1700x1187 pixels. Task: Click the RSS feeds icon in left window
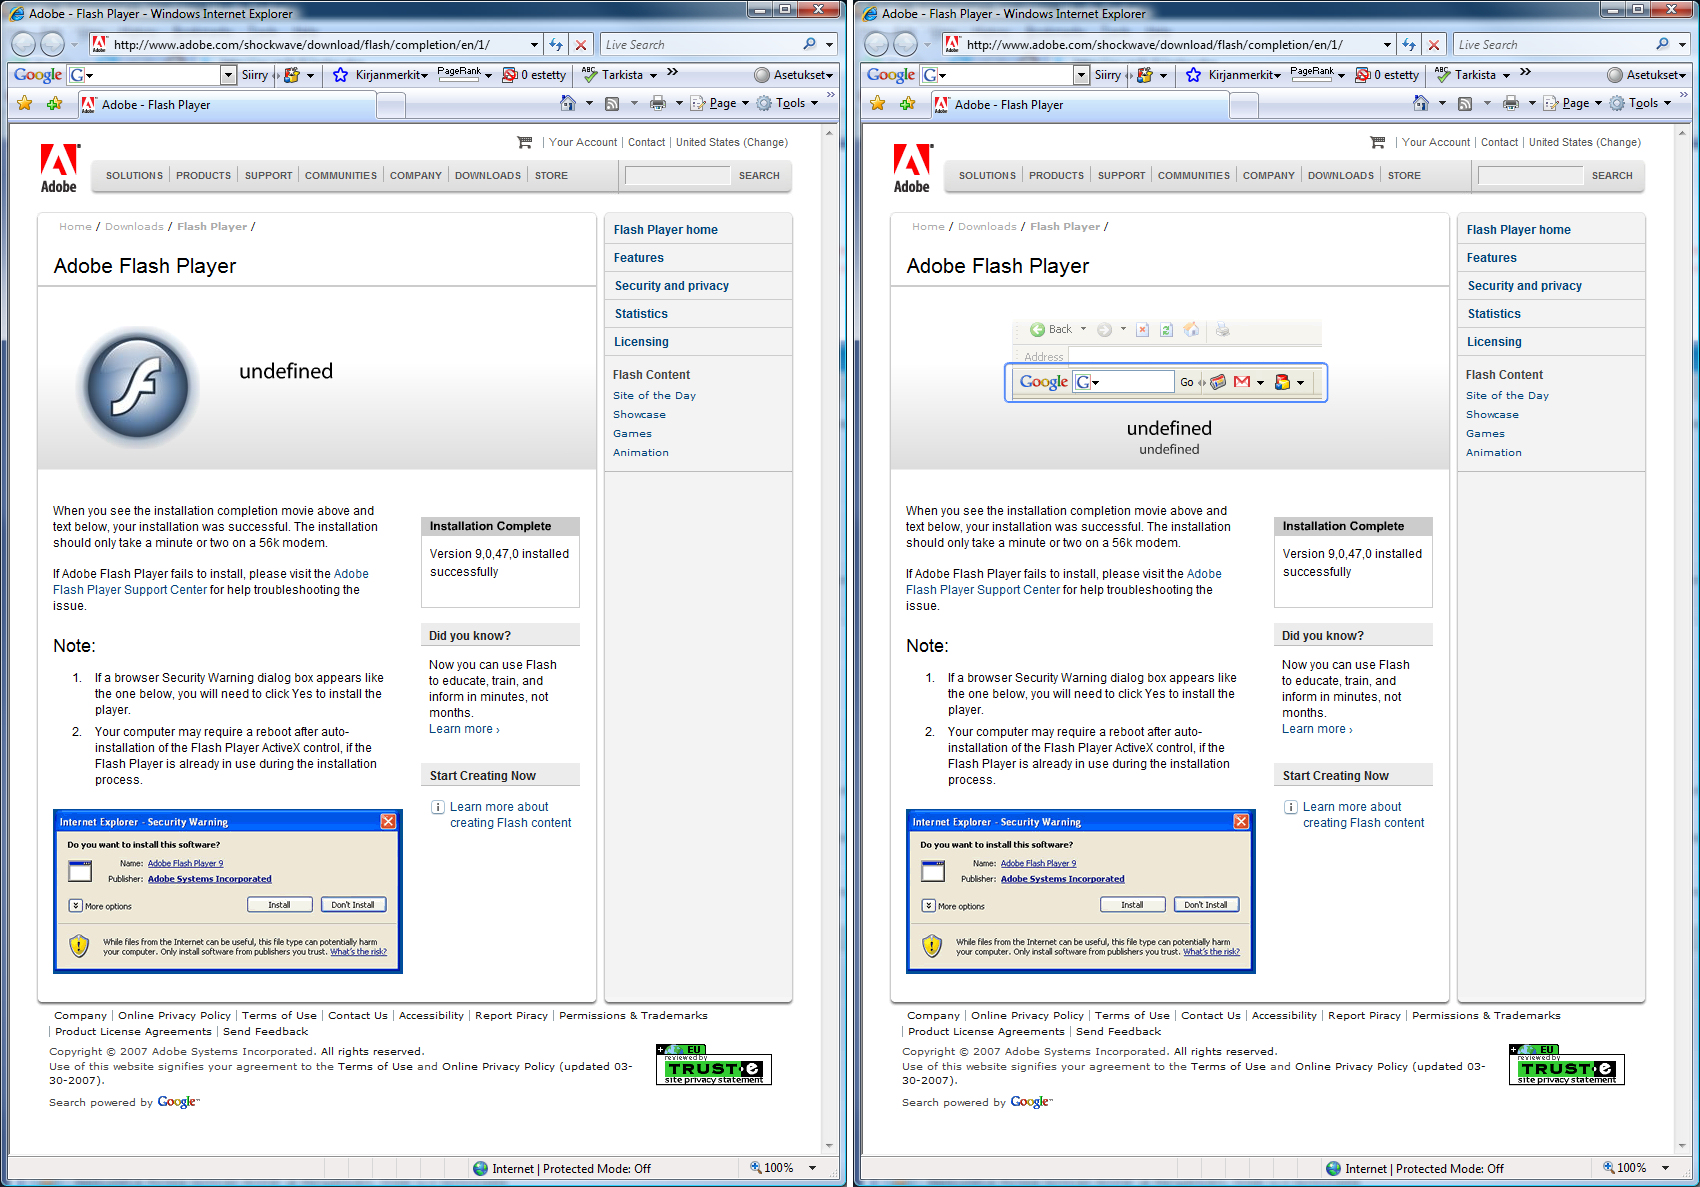tap(612, 103)
